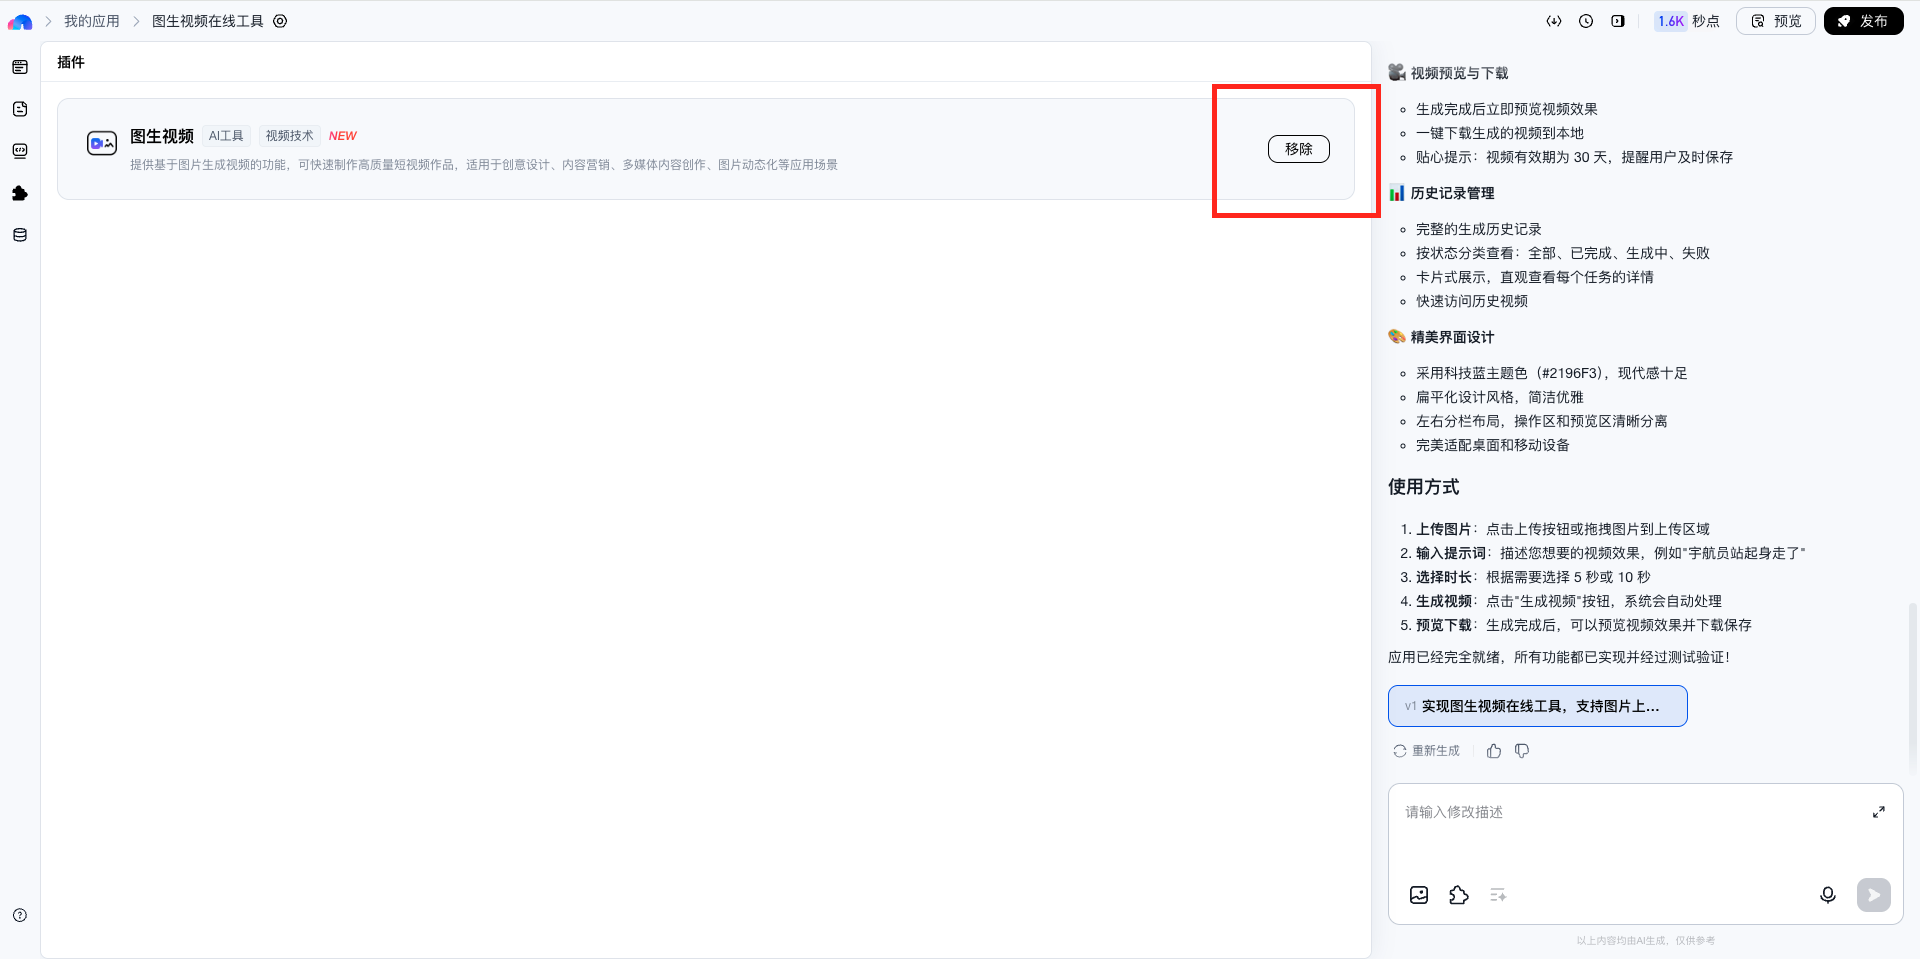Open the database icon in left sidebar
1920x959 pixels.
coord(20,235)
